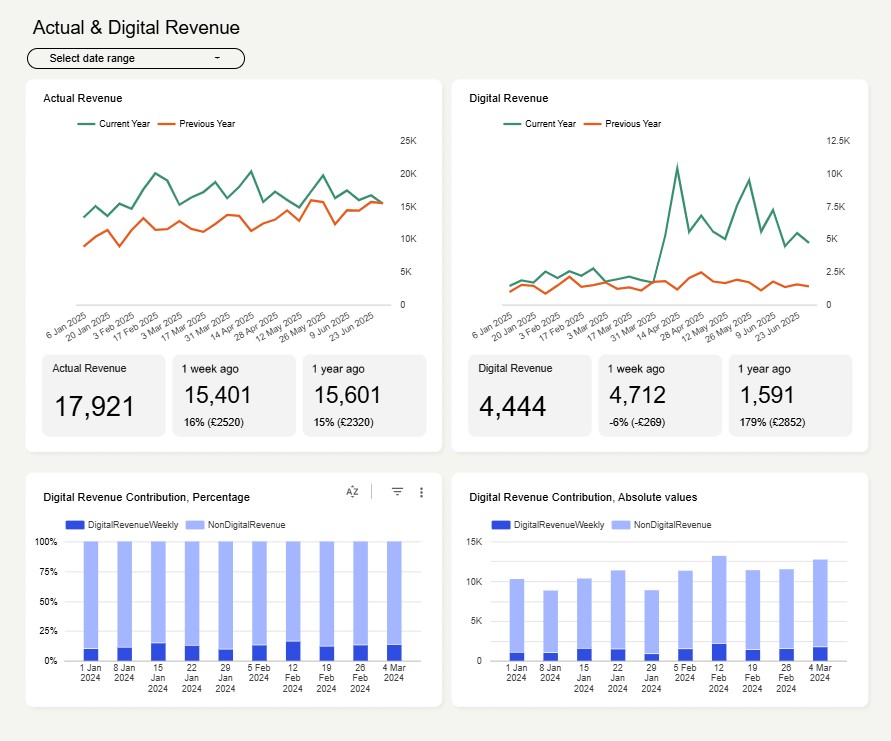Click the Actual Revenue 1 week ago scorecard
Image resolution: width=891 pixels, height=741 pixels.
click(233, 395)
